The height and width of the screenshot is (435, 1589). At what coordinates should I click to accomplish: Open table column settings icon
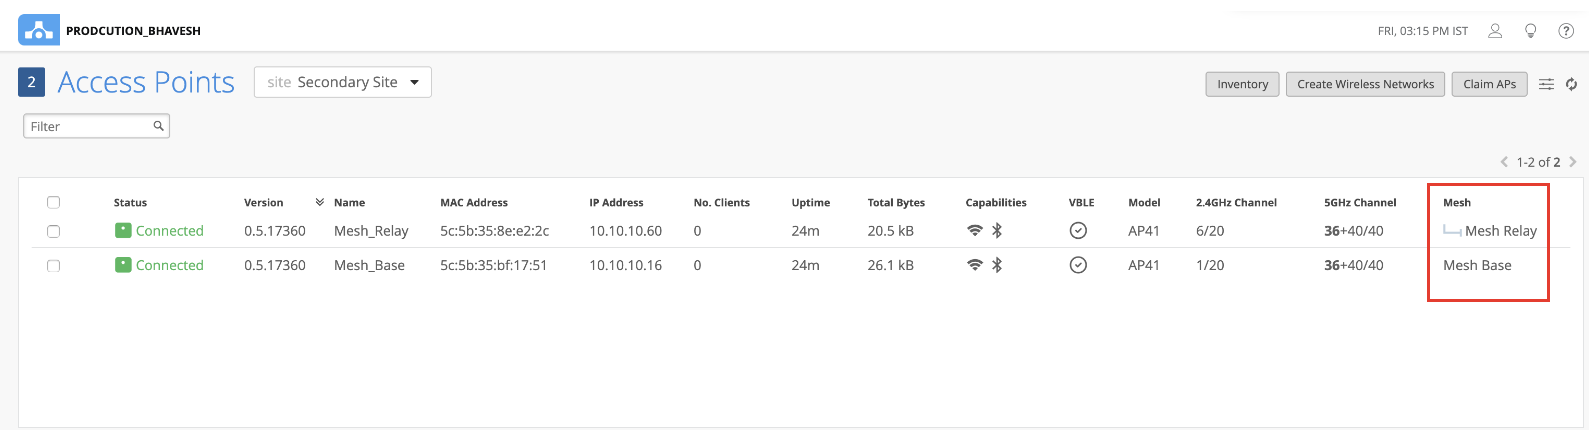[x=1546, y=84]
